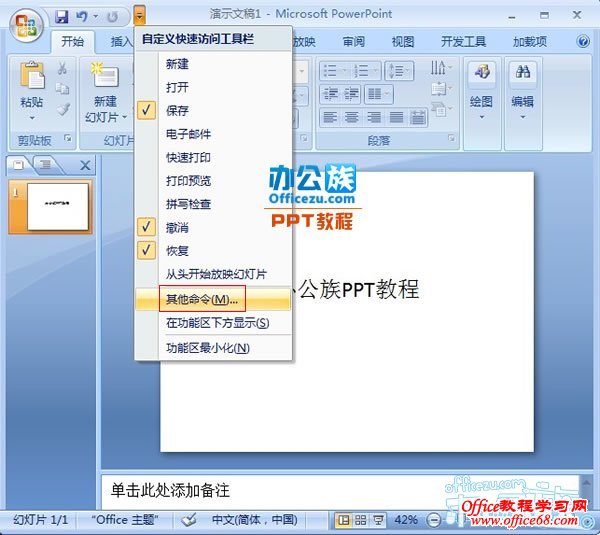The image size is (600, 535).
Task: Open the Undo history dropdown arrow
Action: pyautogui.click(x=96, y=16)
